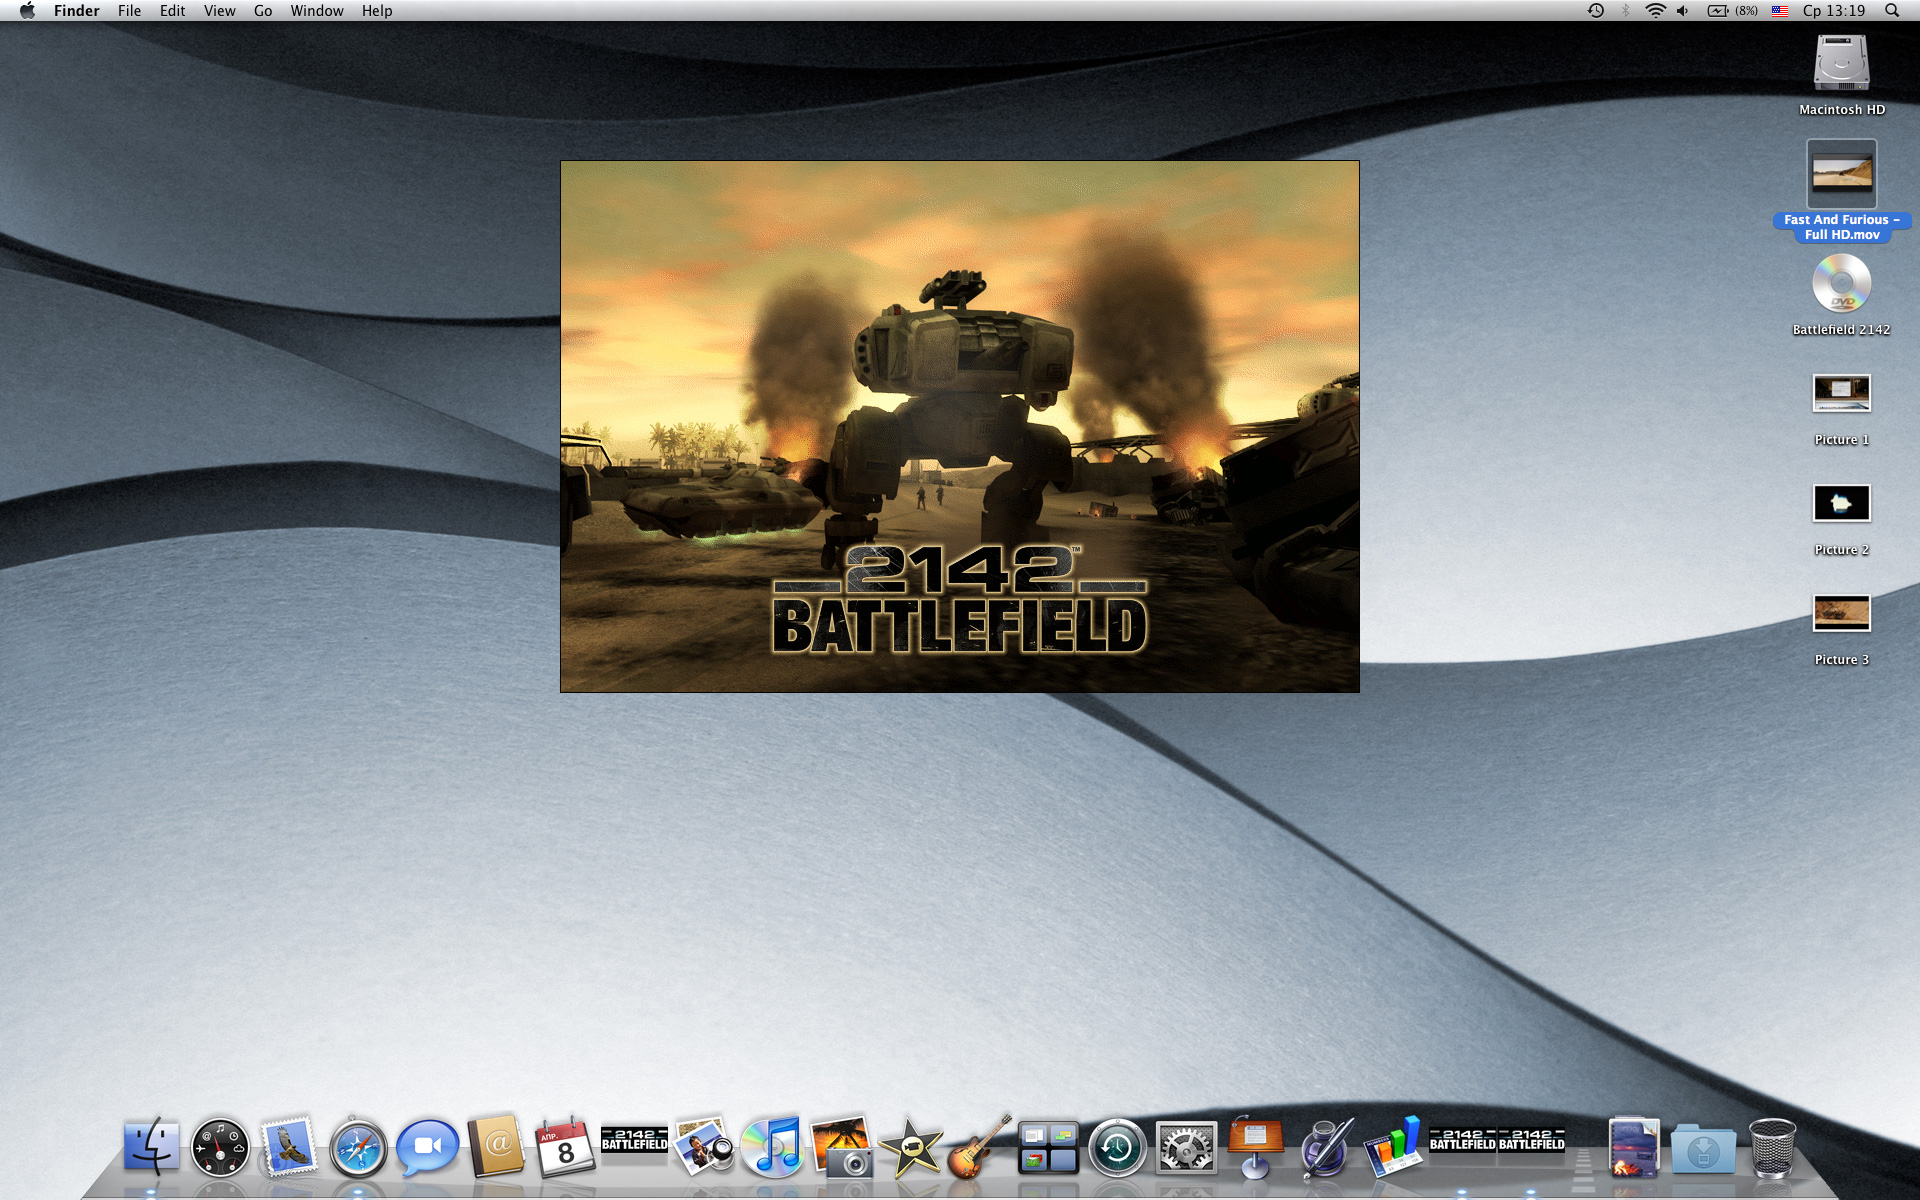Open the Edit menu
The width and height of the screenshot is (1920, 1200).
[x=172, y=11]
